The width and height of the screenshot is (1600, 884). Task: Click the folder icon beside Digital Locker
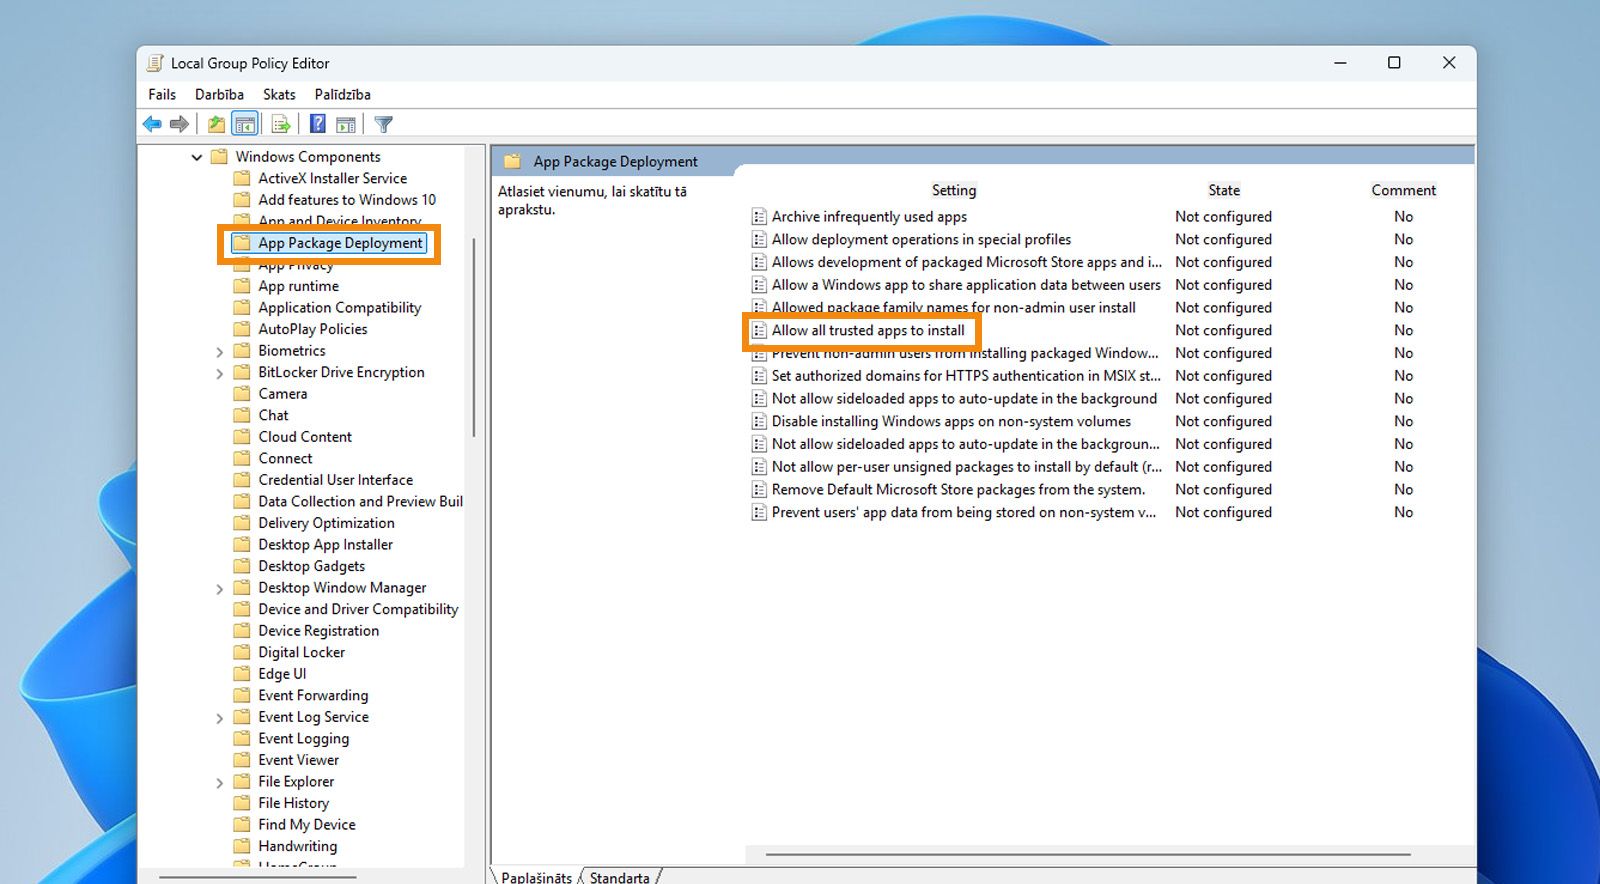click(242, 652)
